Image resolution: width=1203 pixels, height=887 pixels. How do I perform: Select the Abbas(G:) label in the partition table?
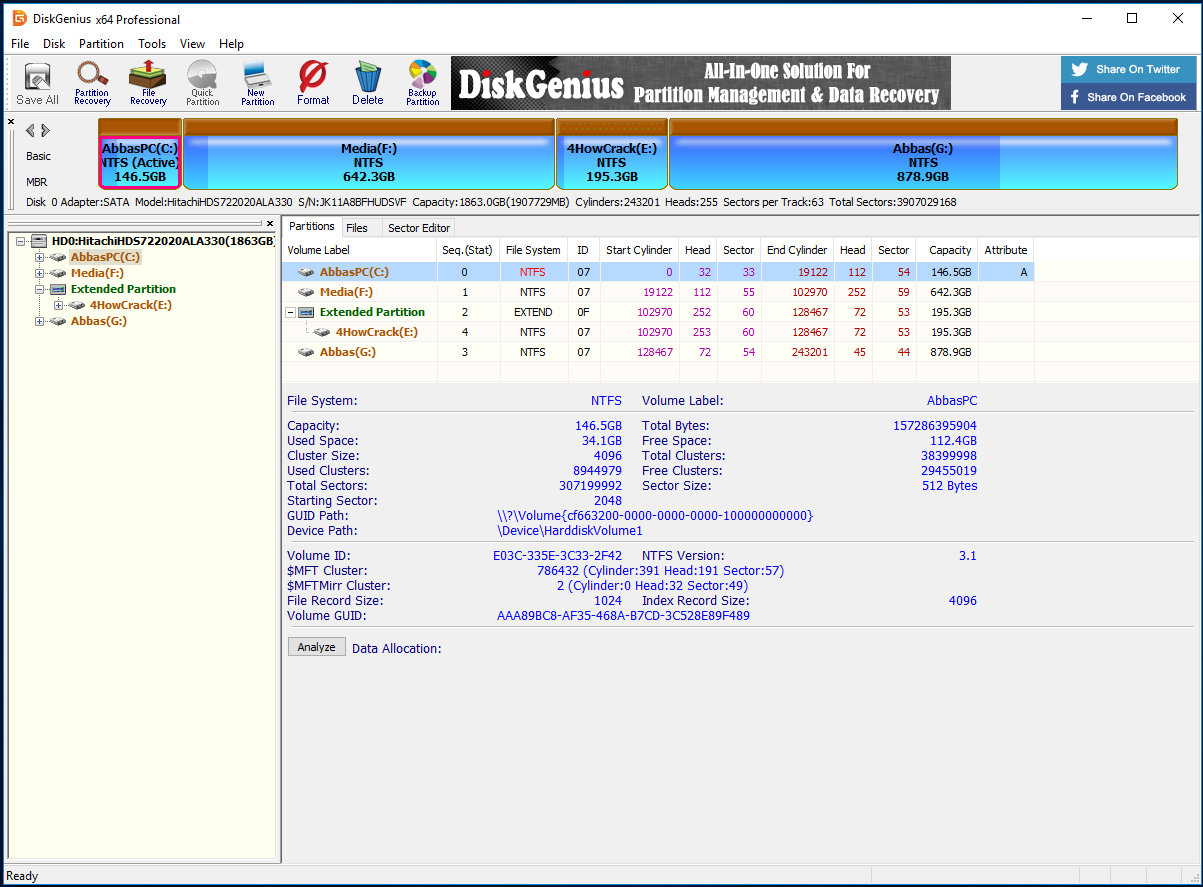click(348, 352)
